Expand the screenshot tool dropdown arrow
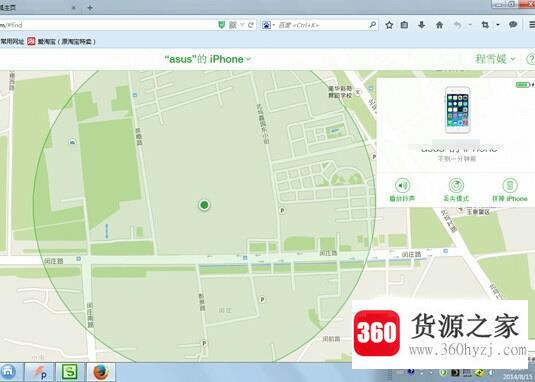This screenshot has width=535, height=382. (x=498, y=25)
